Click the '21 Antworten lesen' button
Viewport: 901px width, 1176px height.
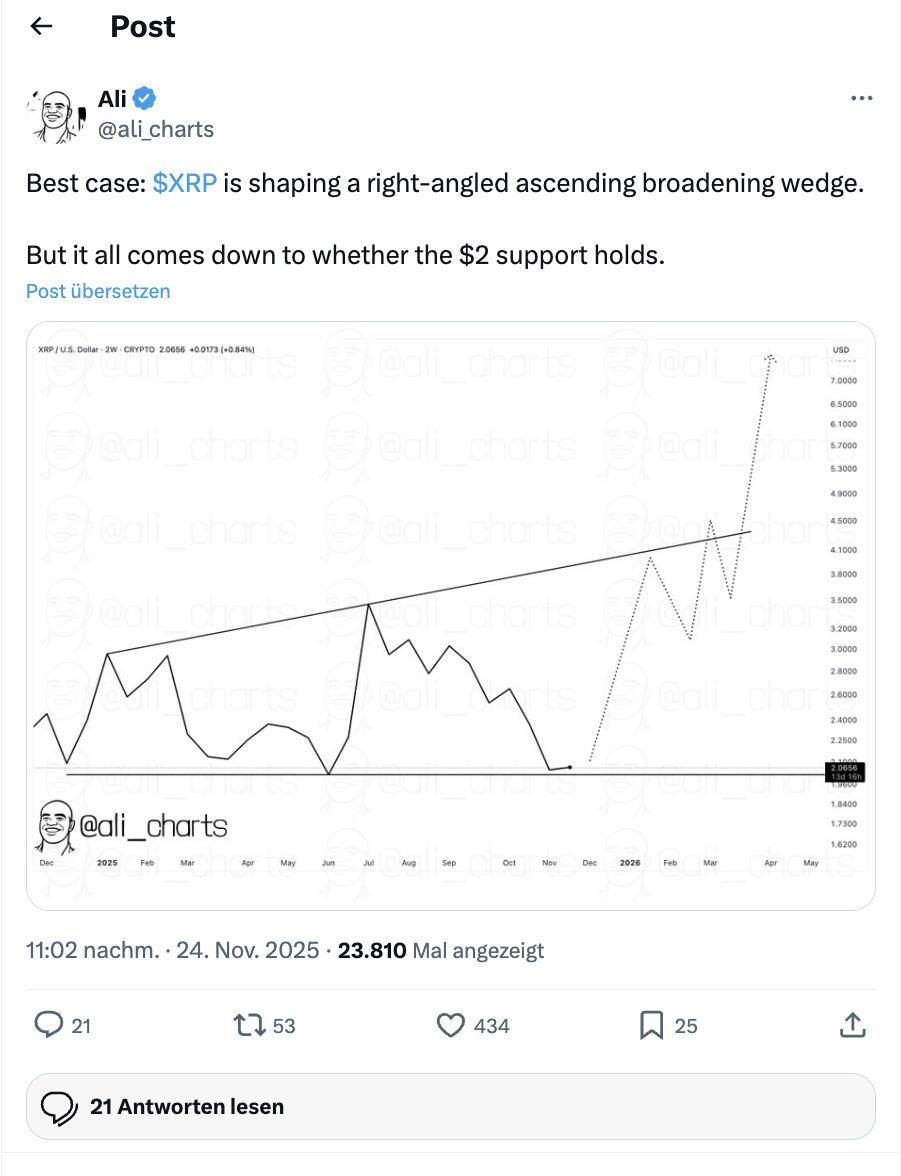450,1106
